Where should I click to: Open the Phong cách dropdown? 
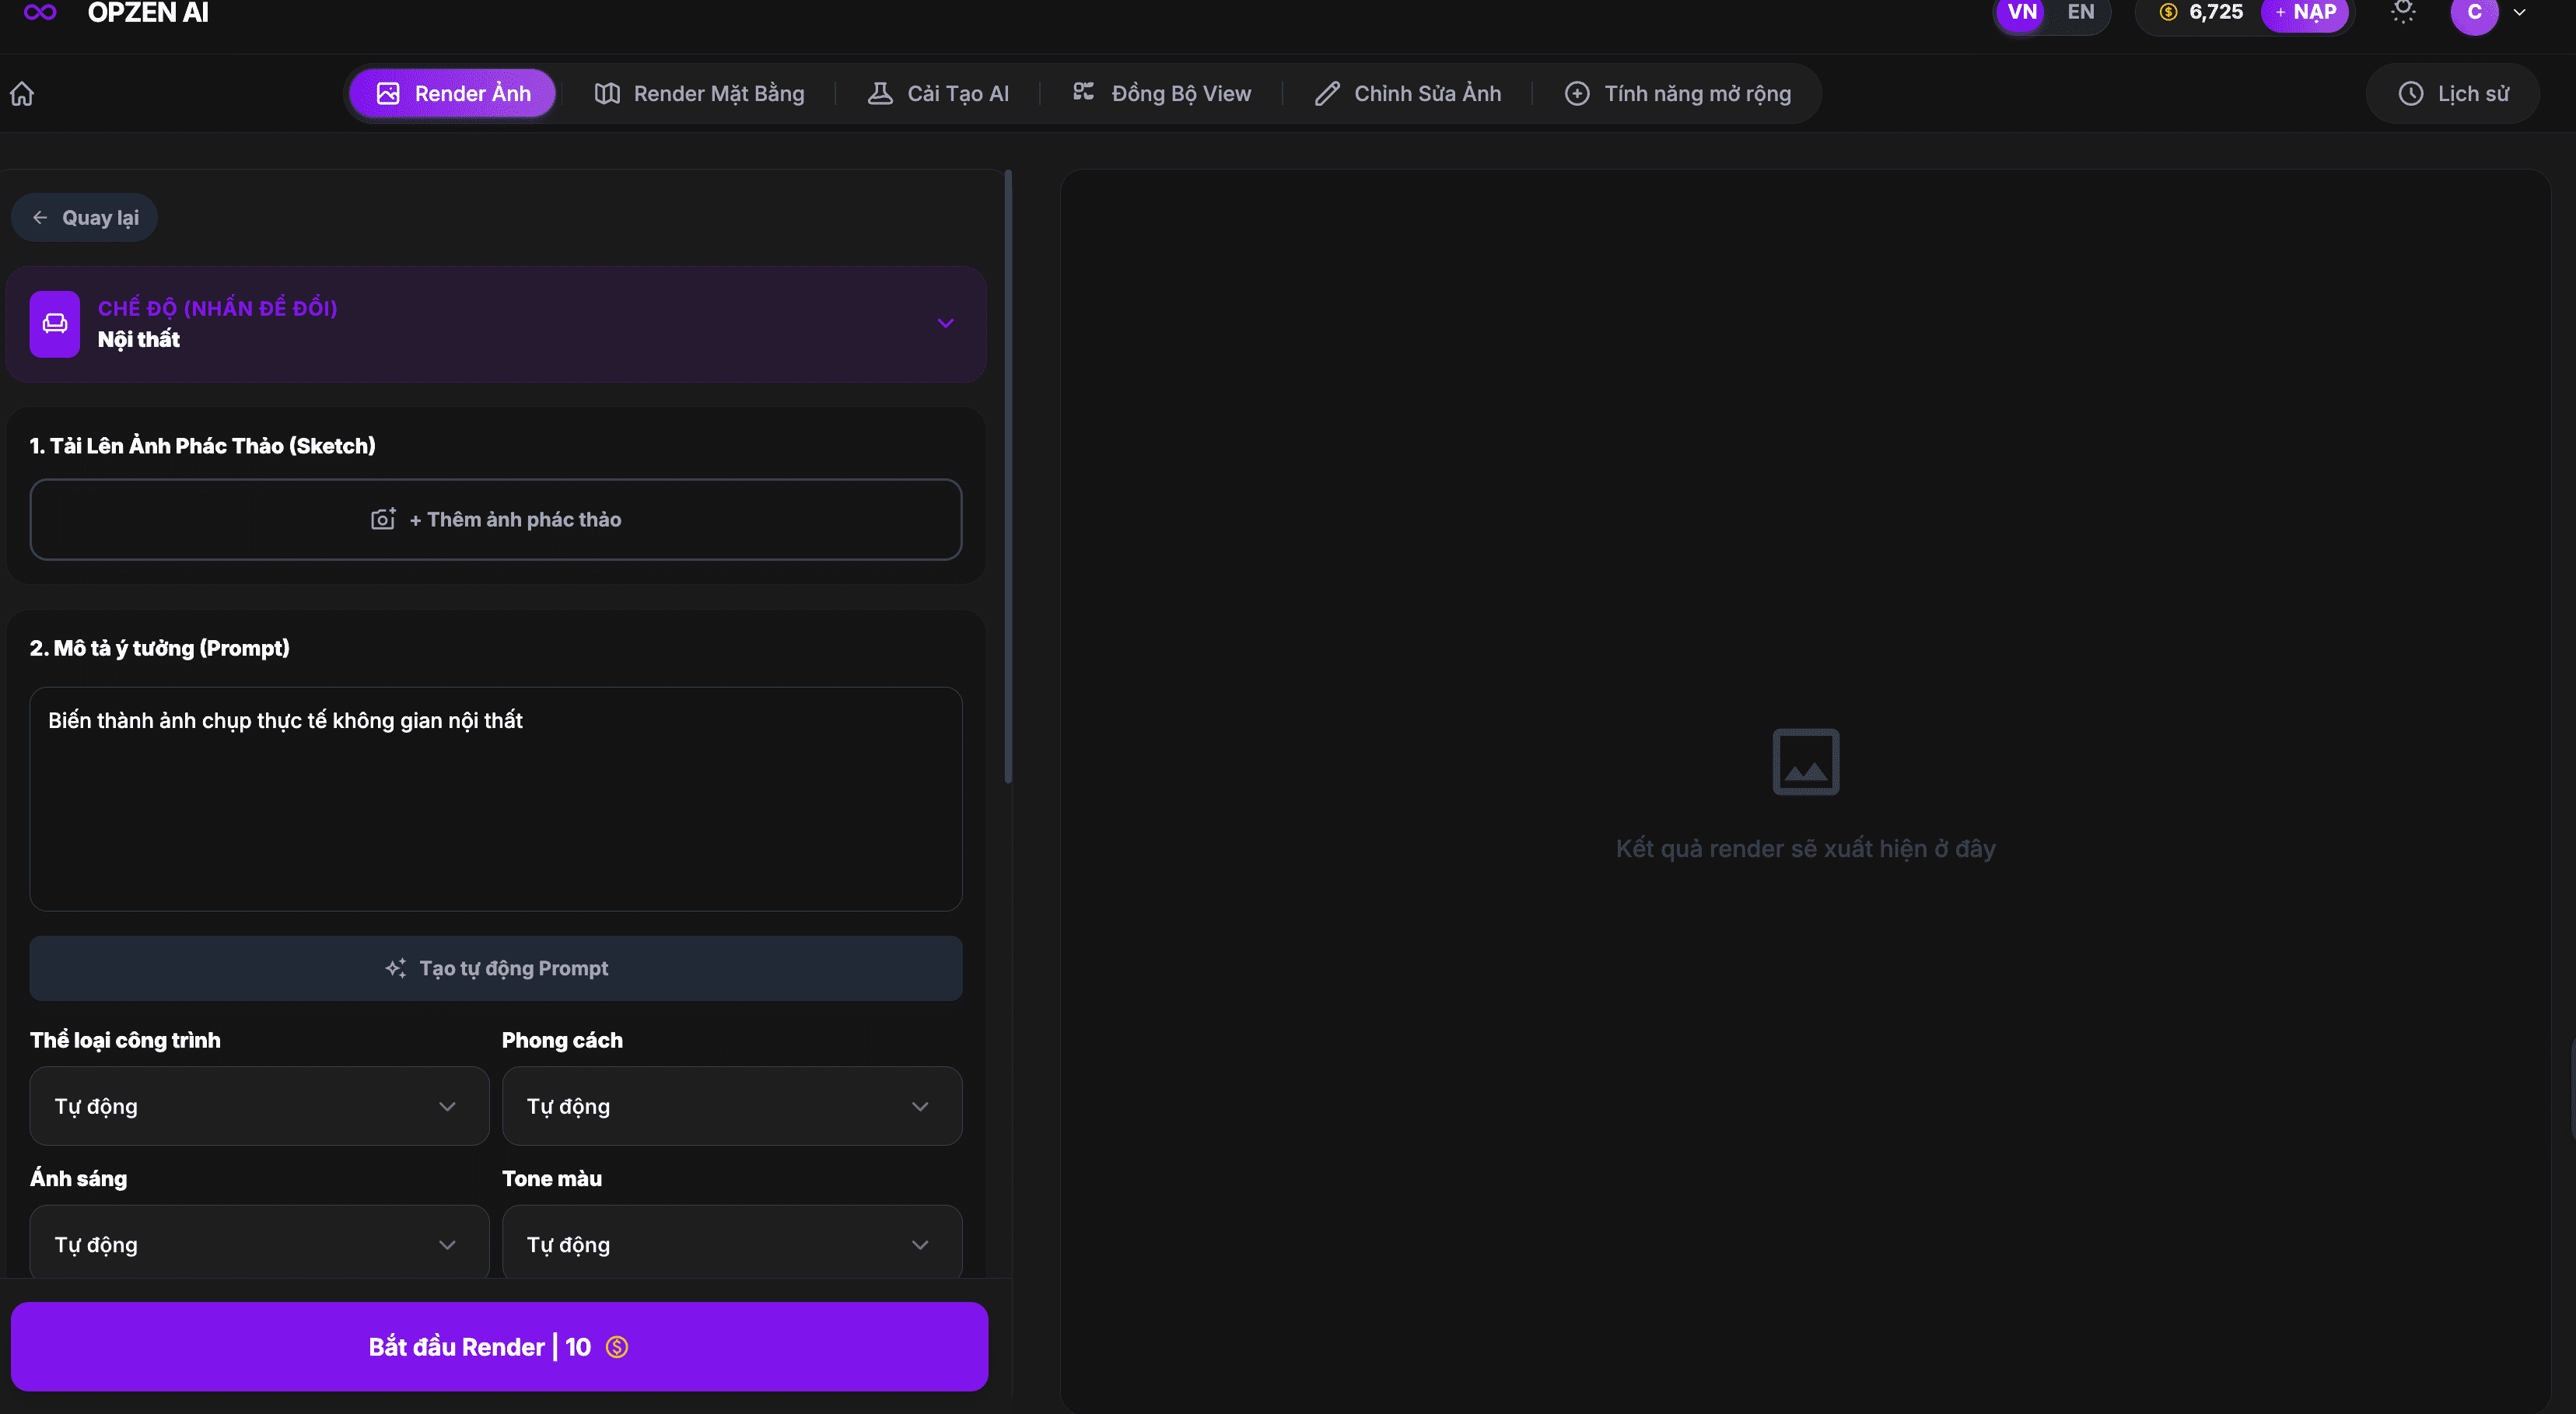[x=731, y=1106]
